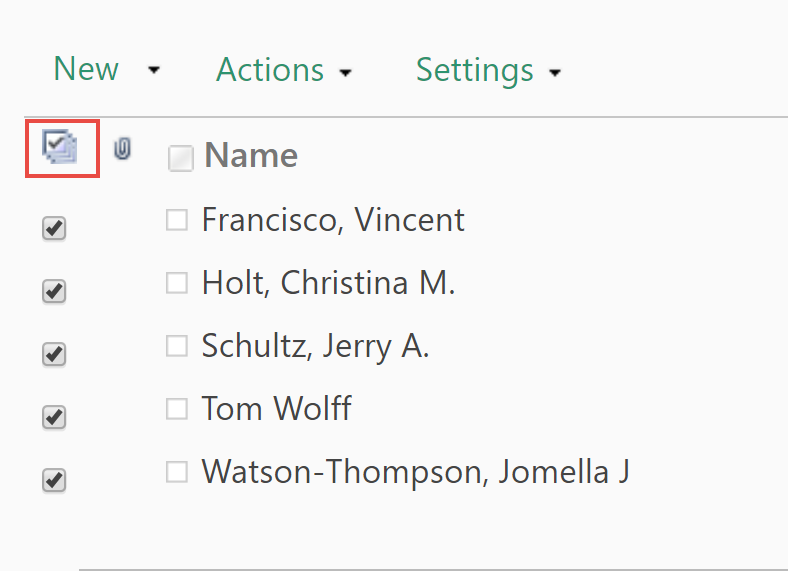
Task: Tick small checkbox next to Francisco, Vincent name
Action: (x=177, y=220)
